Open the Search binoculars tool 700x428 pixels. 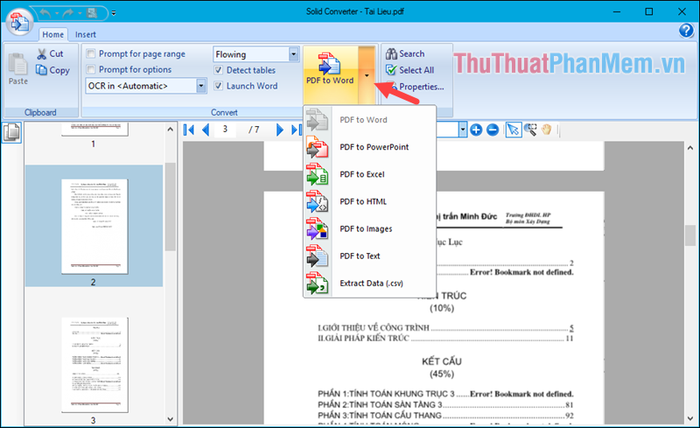[x=392, y=54]
